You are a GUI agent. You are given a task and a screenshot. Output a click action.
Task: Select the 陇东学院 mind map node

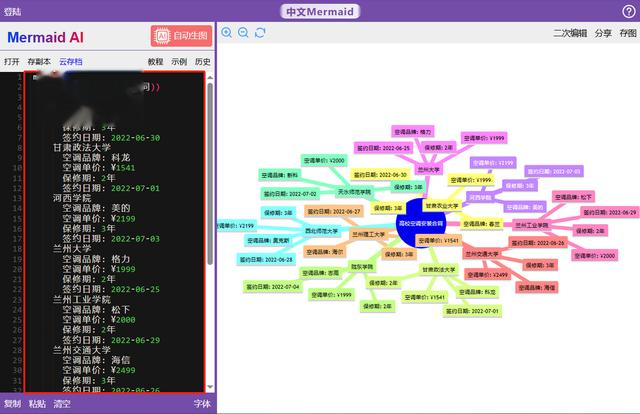(362, 267)
